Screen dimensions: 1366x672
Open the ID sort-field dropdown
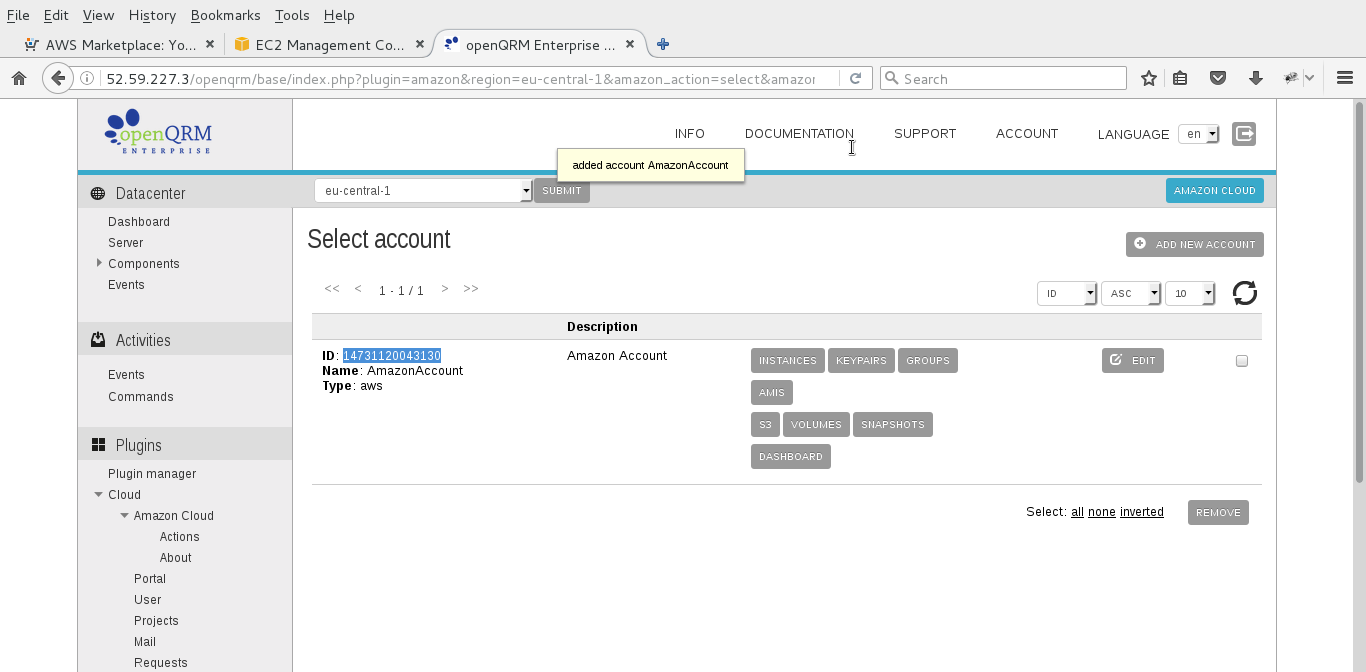[x=1067, y=293]
